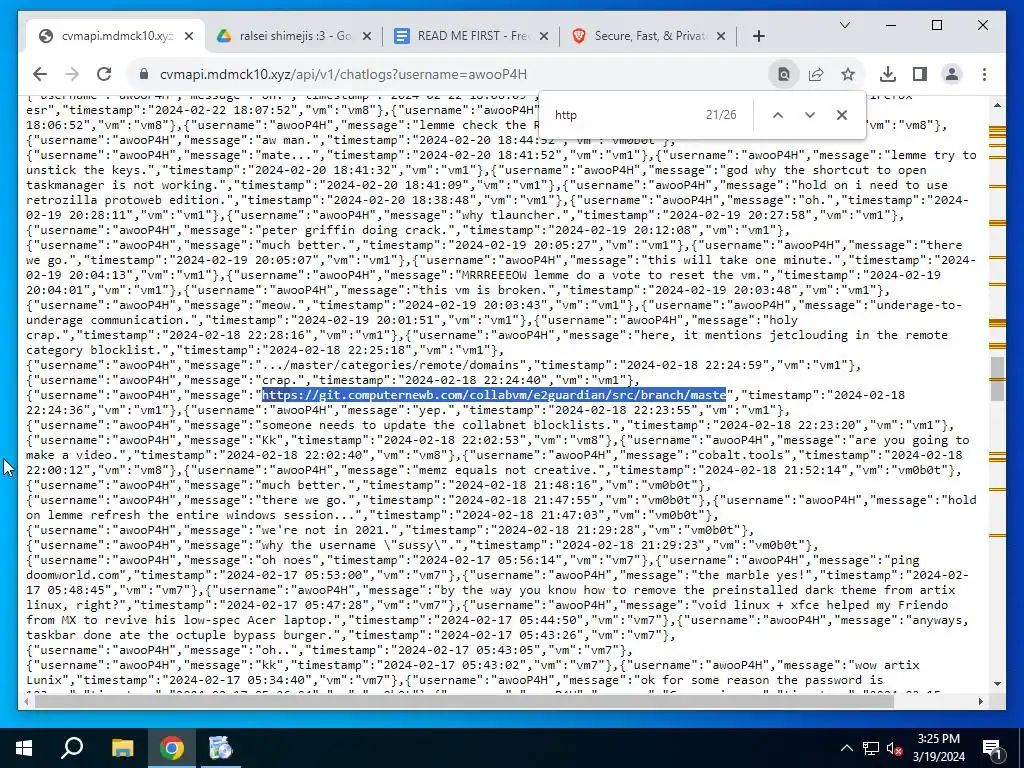Toggle the browser side panel
1024x768 pixels.
tap(920, 74)
